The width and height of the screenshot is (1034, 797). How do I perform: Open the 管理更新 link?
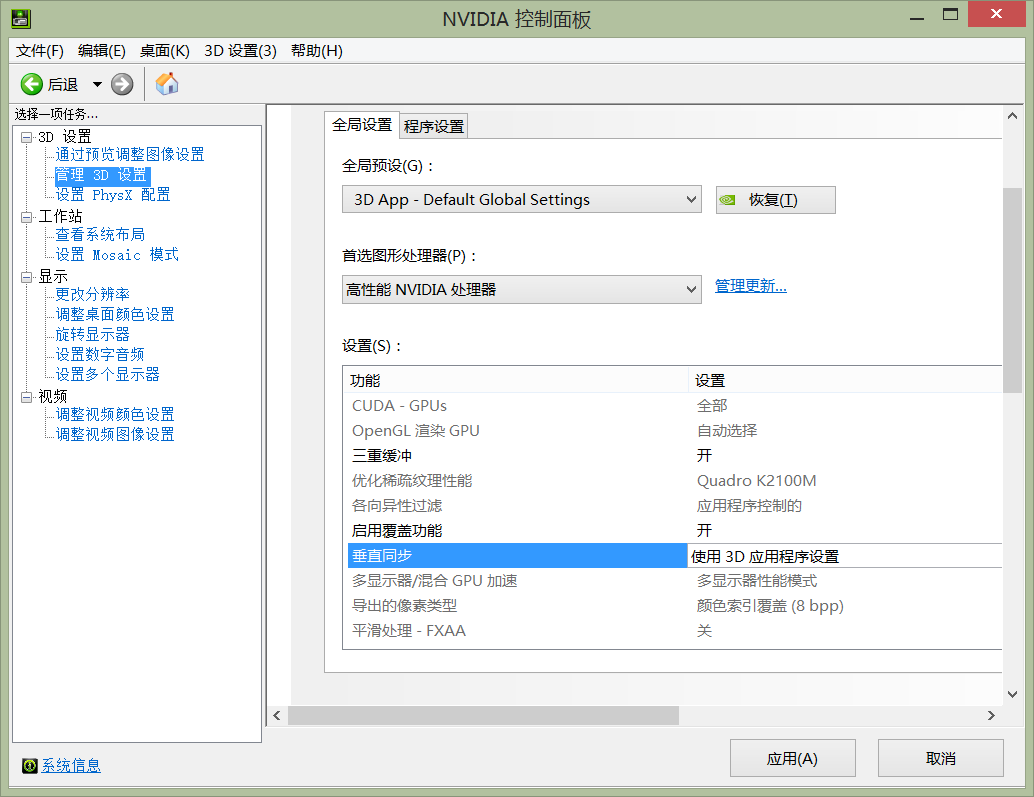click(x=750, y=286)
